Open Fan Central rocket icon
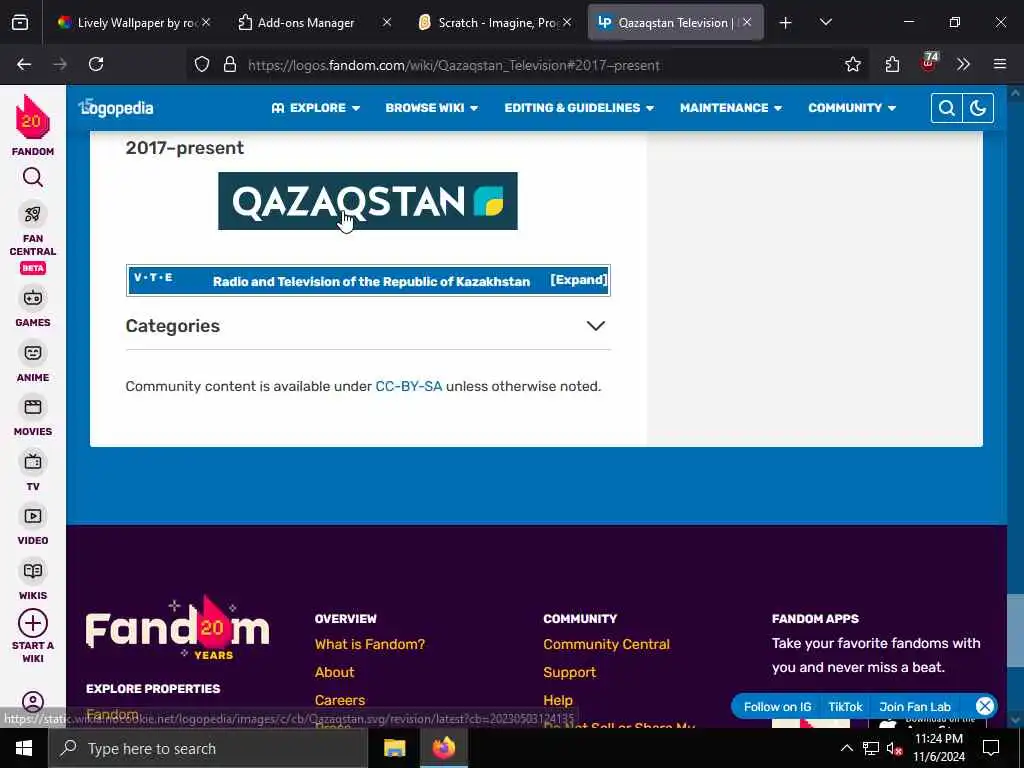The width and height of the screenshot is (1024, 768). 33,214
